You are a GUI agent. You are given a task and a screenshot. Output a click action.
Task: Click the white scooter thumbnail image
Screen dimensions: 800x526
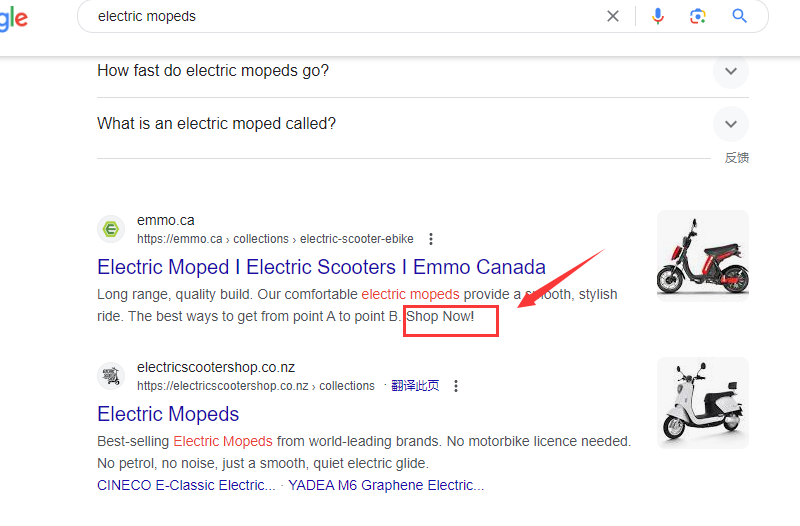point(703,403)
